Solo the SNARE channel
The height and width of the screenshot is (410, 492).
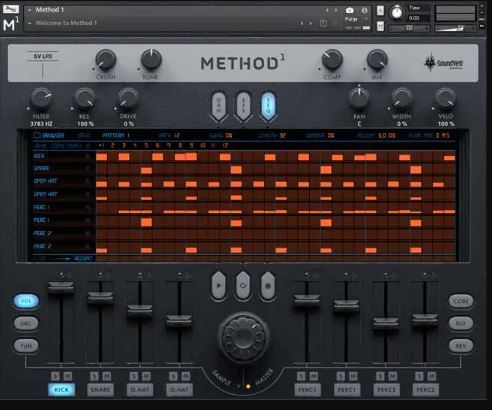point(94,376)
